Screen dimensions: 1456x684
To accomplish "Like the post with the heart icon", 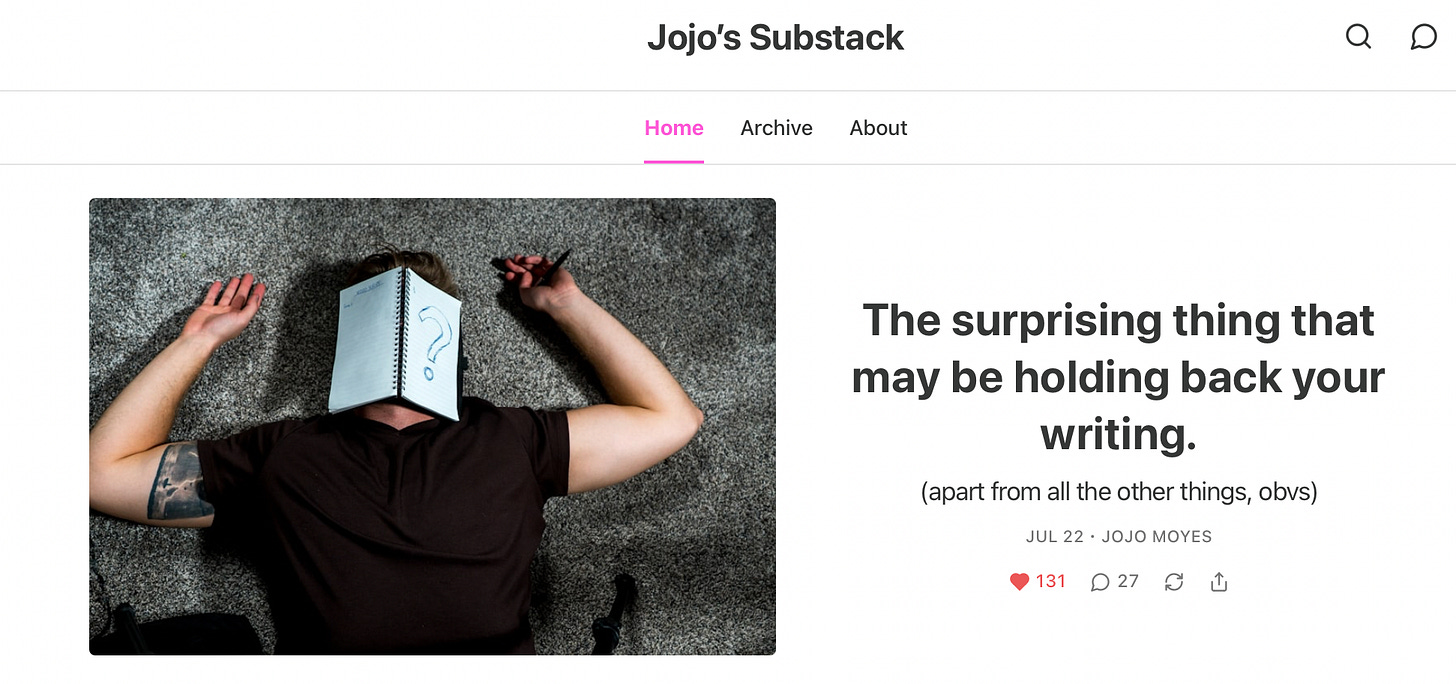I will [x=1019, y=582].
